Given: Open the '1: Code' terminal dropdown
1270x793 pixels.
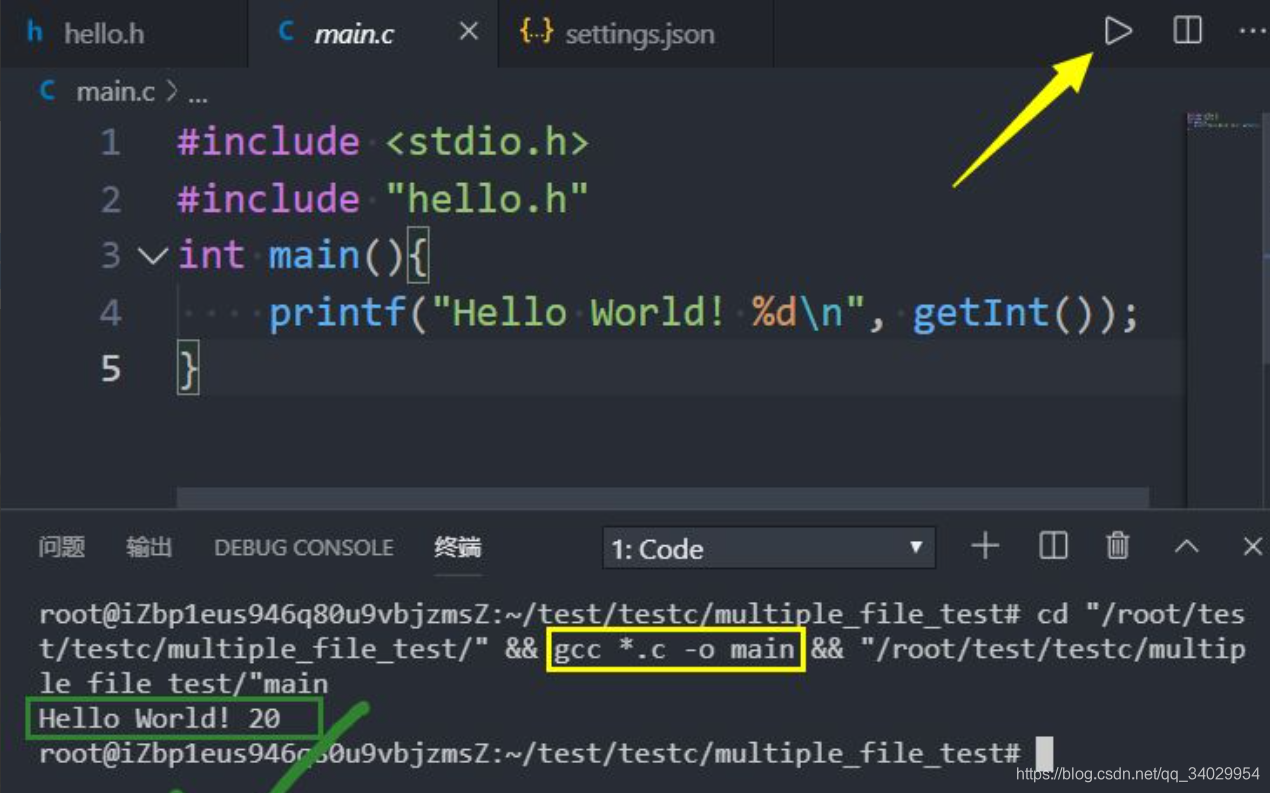Looking at the screenshot, I should [x=768, y=548].
